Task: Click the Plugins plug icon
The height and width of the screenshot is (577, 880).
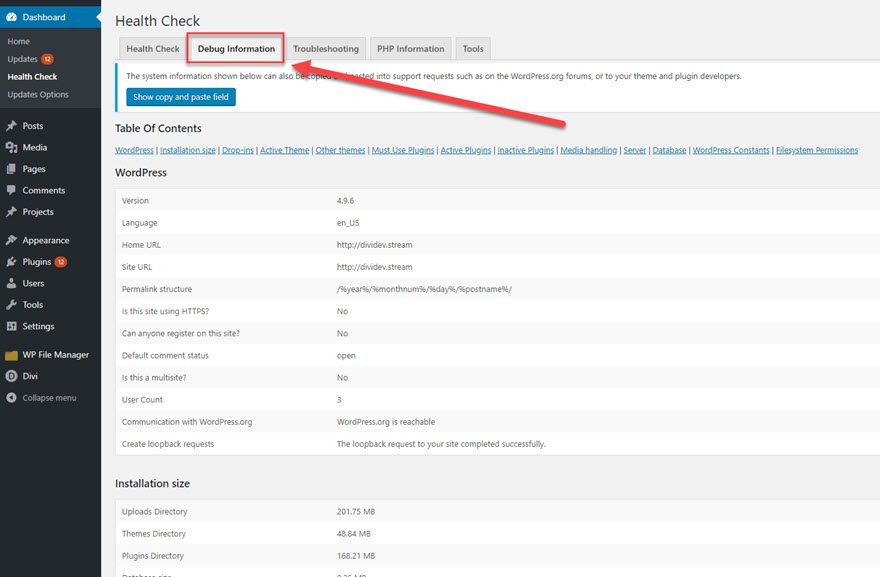Action: coord(12,260)
